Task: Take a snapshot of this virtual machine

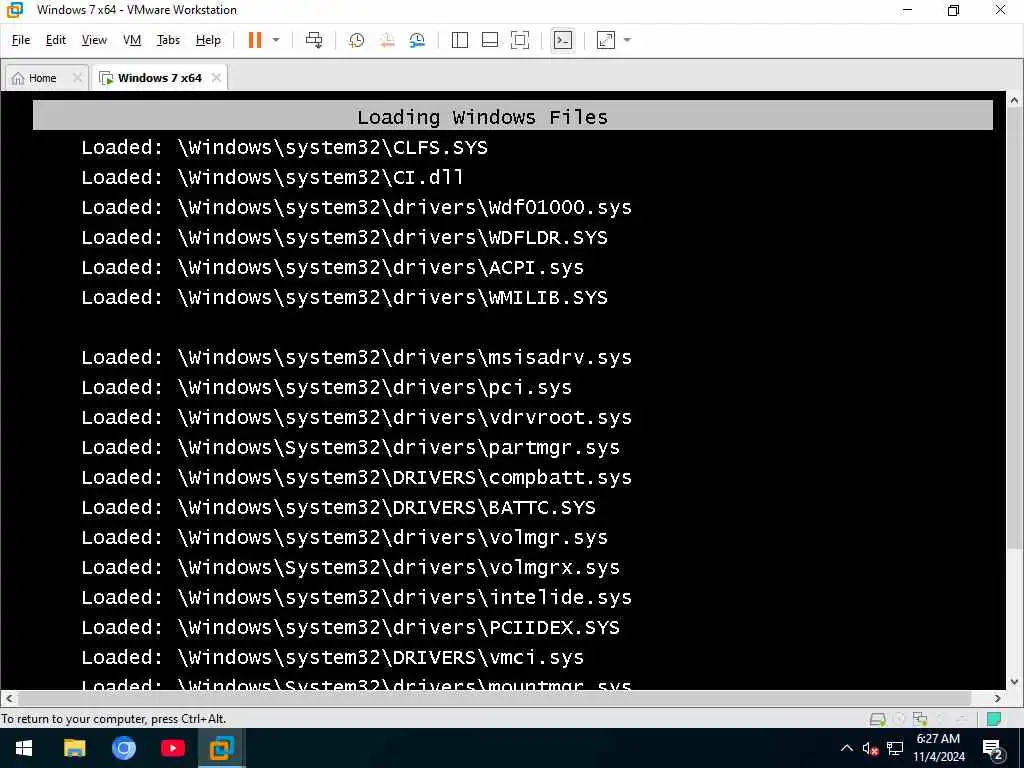Action: (356, 40)
